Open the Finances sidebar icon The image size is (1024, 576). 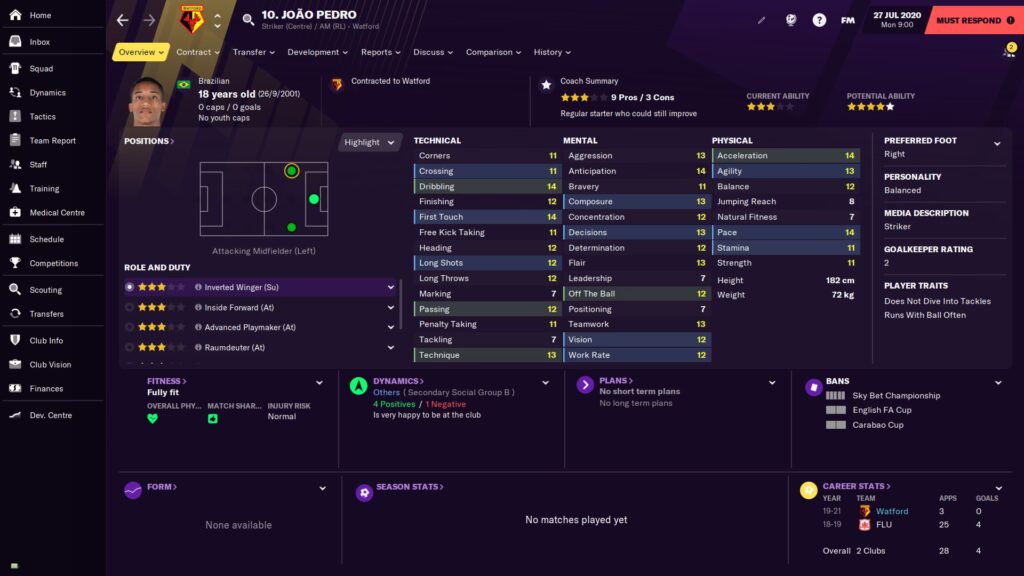click(x=15, y=388)
